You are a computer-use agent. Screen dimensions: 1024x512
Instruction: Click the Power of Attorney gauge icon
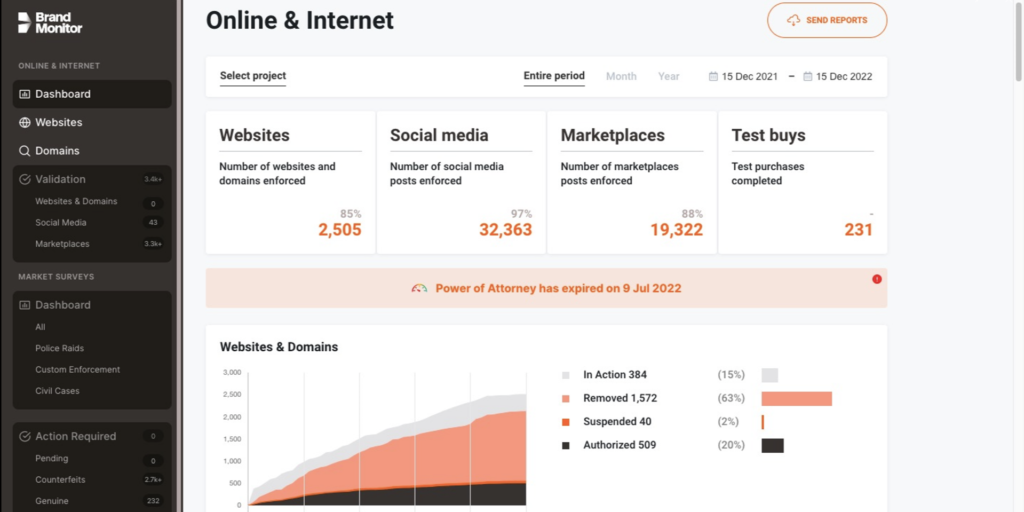tap(419, 288)
